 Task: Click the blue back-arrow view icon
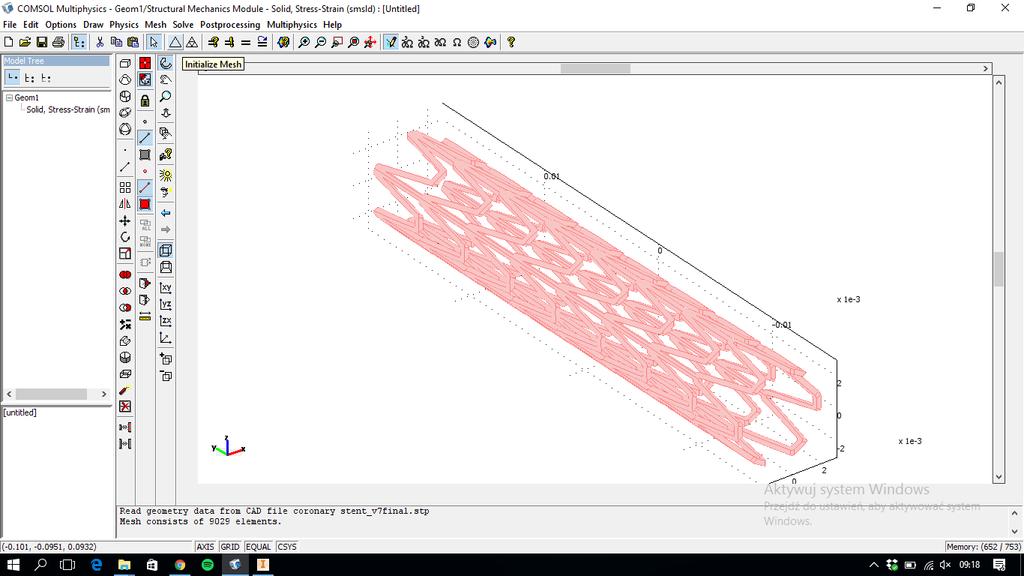coord(166,213)
